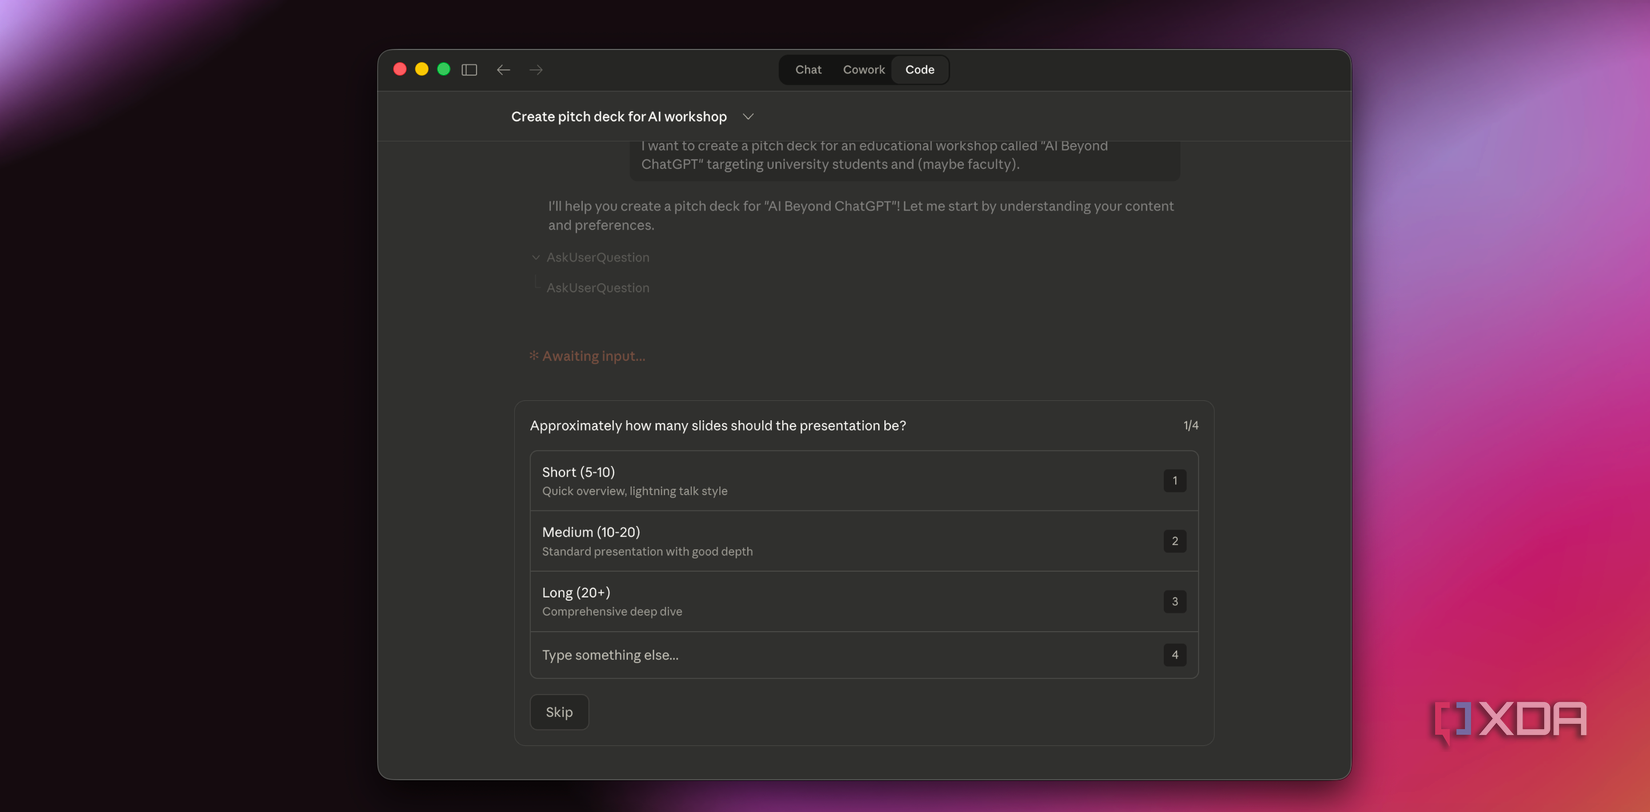The width and height of the screenshot is (1650, 812).
Task: Go back with the left arrow
Action: pyautogui.click(x=503, y=70)
